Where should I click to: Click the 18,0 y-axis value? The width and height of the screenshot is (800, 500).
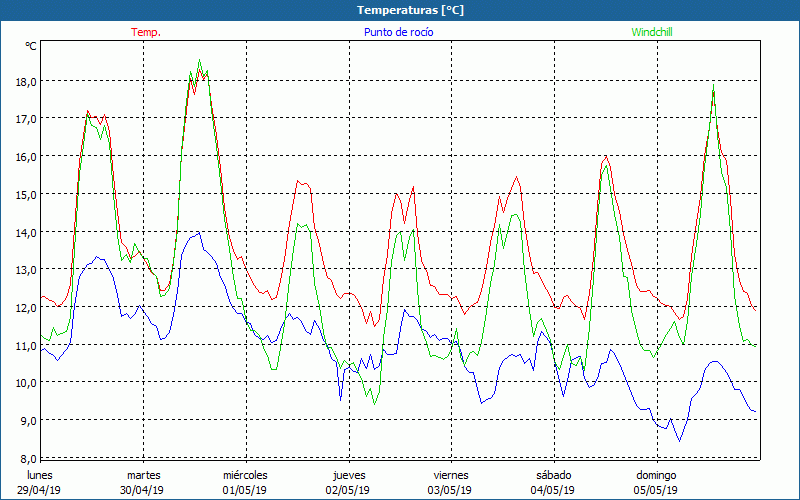pyautogui.click(x=26, y=82)
